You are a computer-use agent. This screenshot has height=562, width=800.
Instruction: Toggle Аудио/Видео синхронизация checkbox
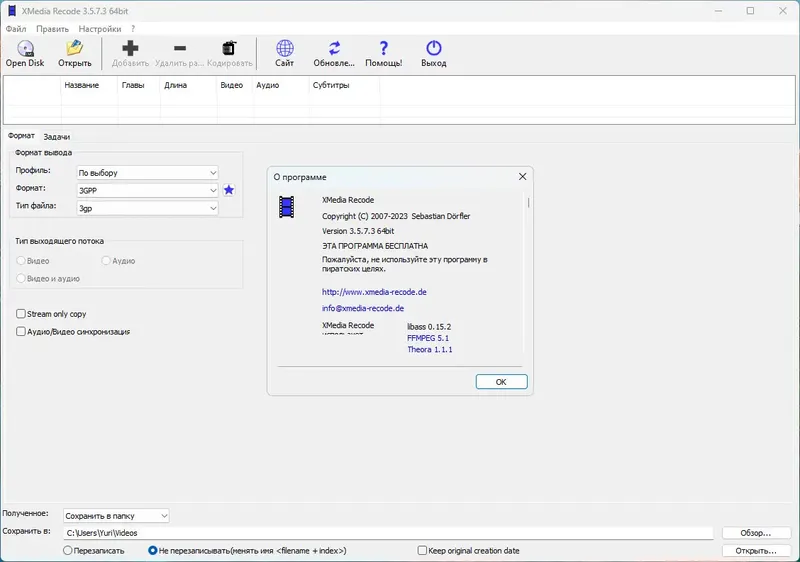(21, 331)
